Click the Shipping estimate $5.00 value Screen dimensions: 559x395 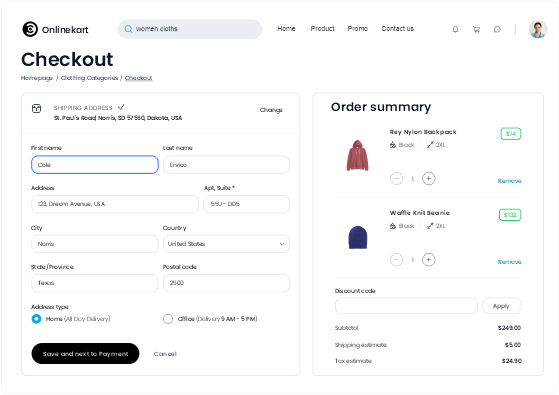(513, 345)
